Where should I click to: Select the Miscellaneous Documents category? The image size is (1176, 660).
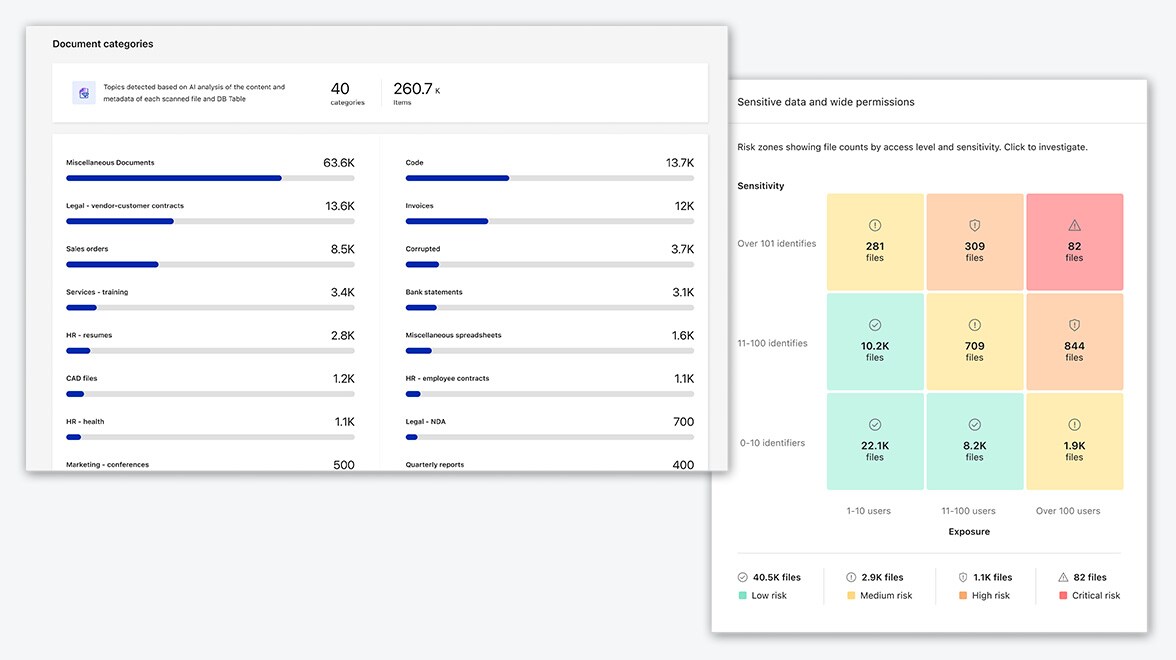tap(110, 163)
